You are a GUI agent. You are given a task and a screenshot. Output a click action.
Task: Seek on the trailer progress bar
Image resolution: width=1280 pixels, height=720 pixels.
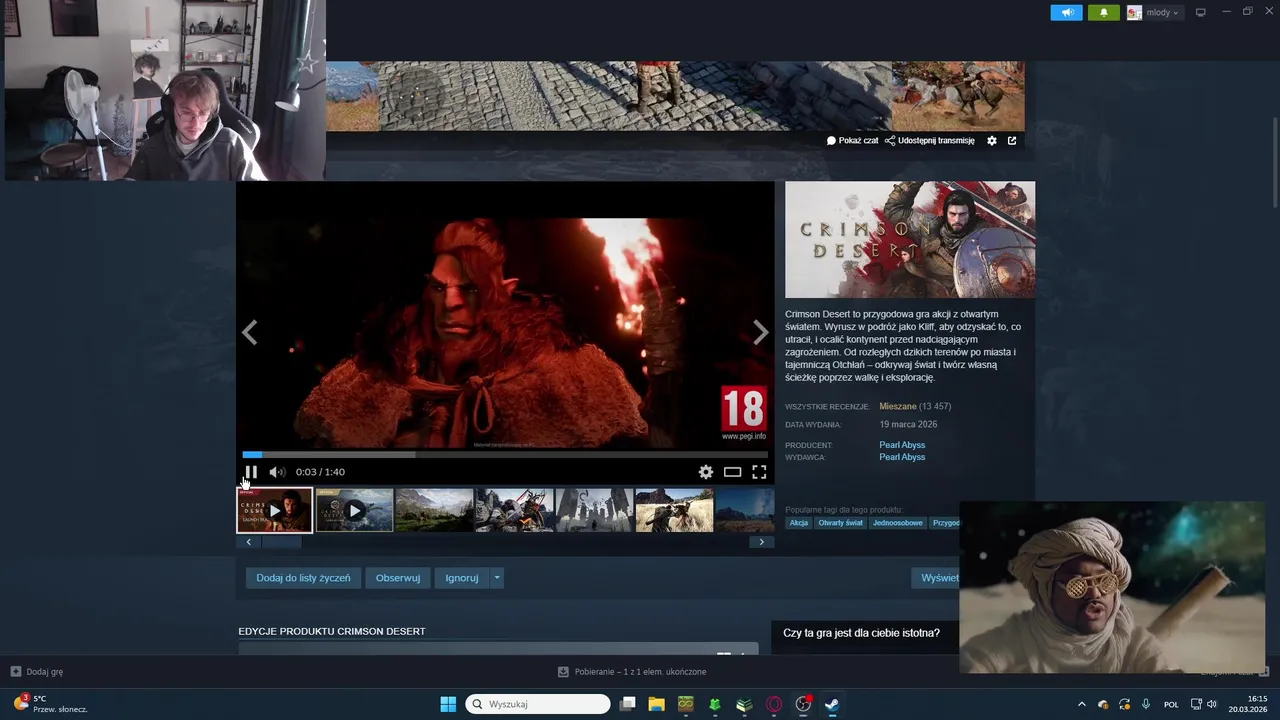coord(505,455)
